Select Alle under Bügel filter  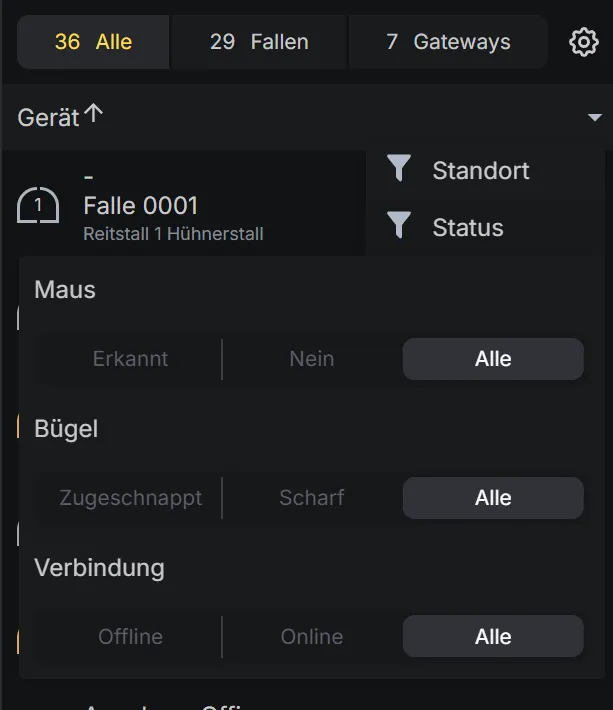[x=493, y=498]
